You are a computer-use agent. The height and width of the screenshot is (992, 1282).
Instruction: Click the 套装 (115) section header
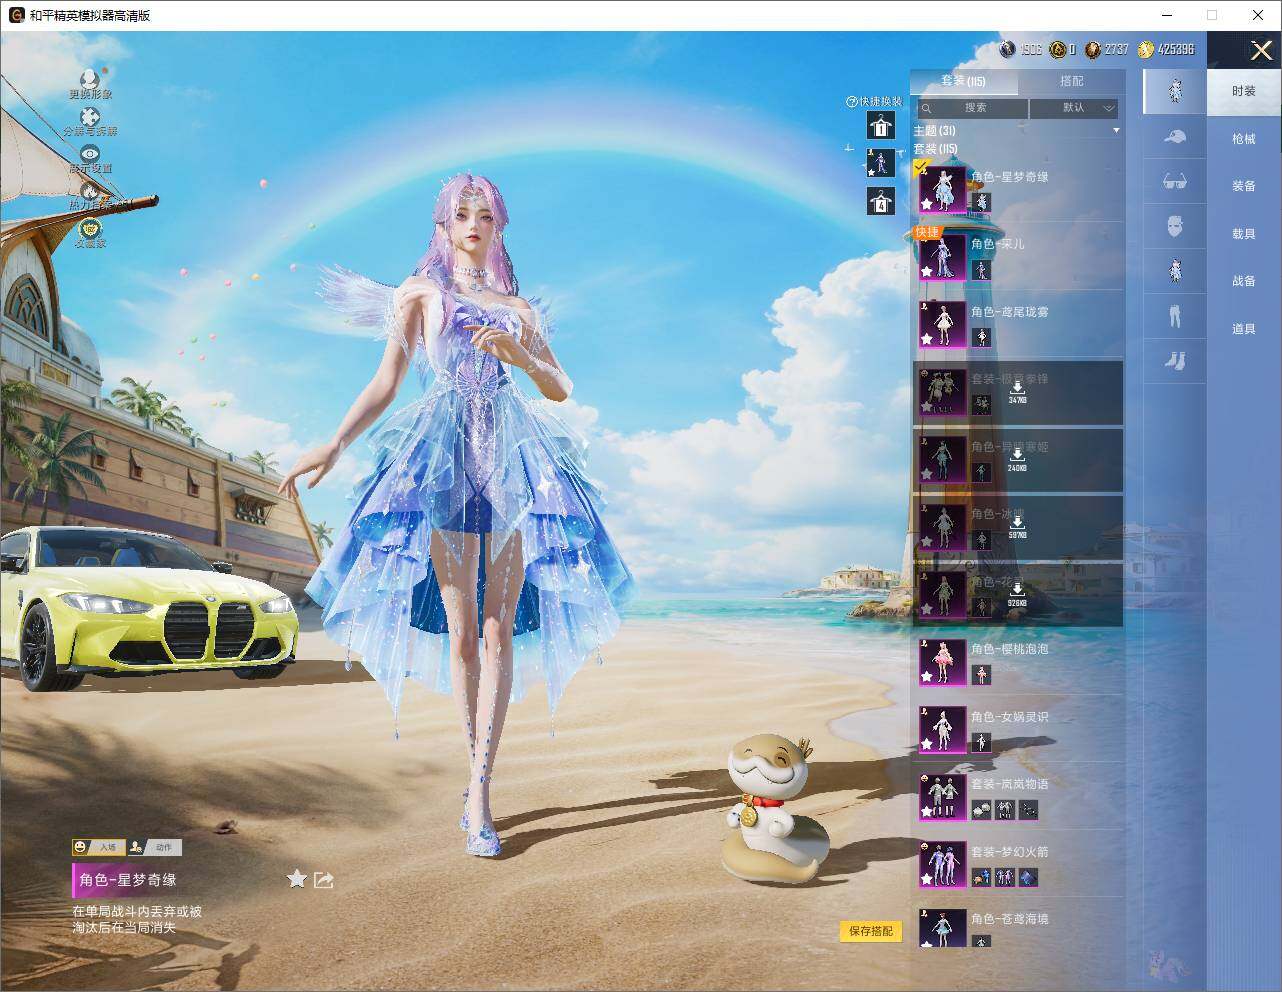935,149
